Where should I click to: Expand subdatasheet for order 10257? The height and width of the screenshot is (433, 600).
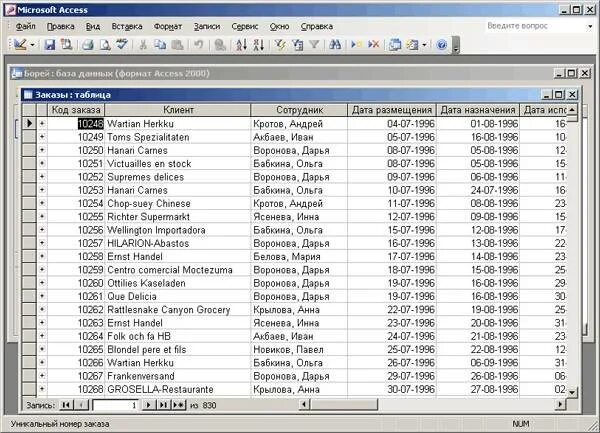pyautogui.click(x=42, y=243)
